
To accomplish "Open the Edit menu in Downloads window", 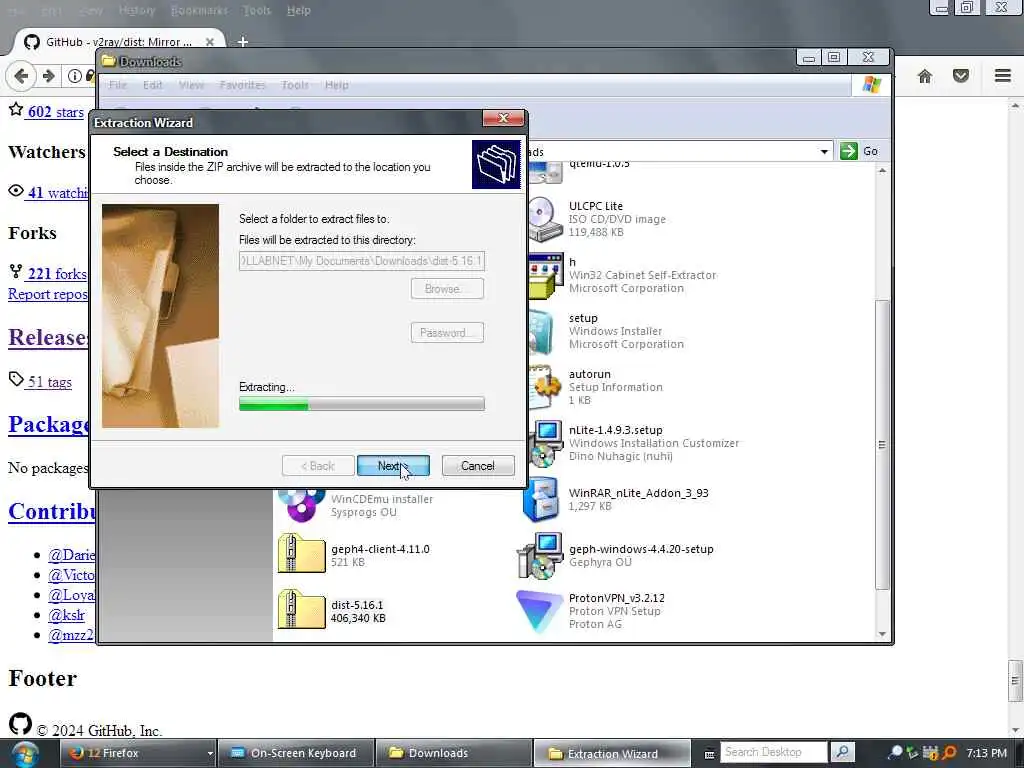I will (153, 85).
